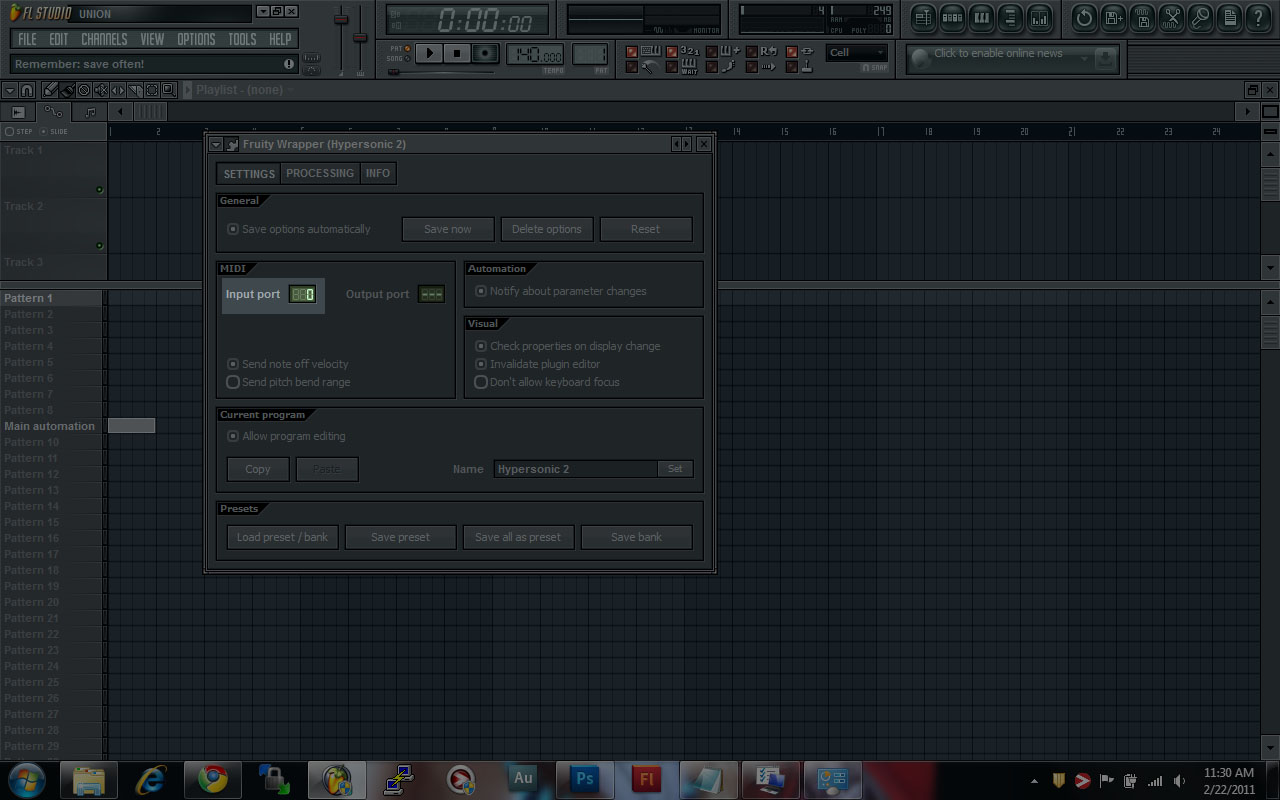This screenshot has height=800, width=1280.
Task: Click the Undo icon in the toolbar
Action: (x=1083, y=18)
